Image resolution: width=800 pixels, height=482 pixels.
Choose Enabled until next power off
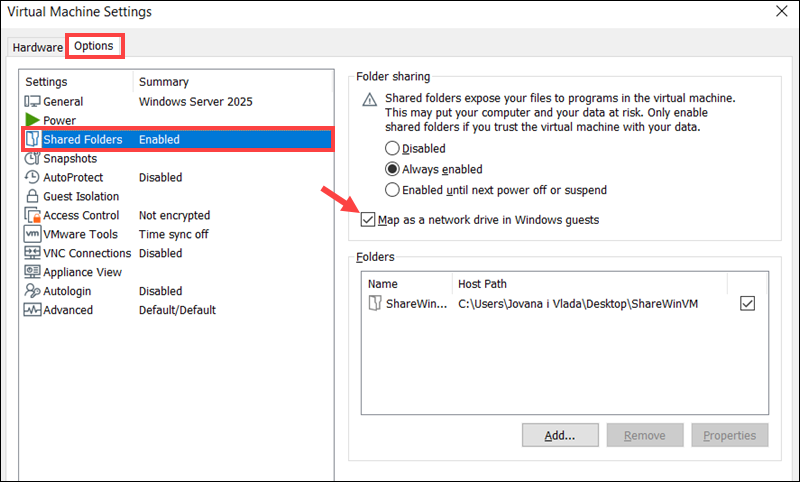[x=393, y=190]
